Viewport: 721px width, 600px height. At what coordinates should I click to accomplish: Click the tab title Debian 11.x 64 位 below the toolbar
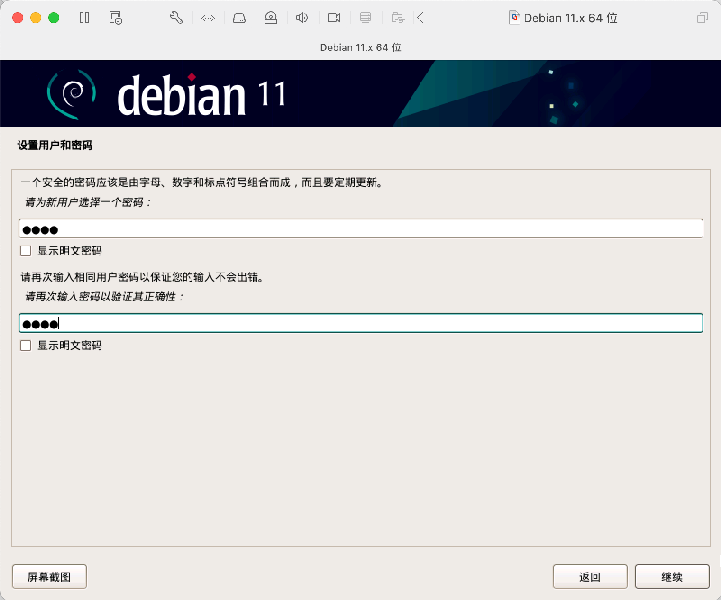pyautogui.click(x=360, y=47)
